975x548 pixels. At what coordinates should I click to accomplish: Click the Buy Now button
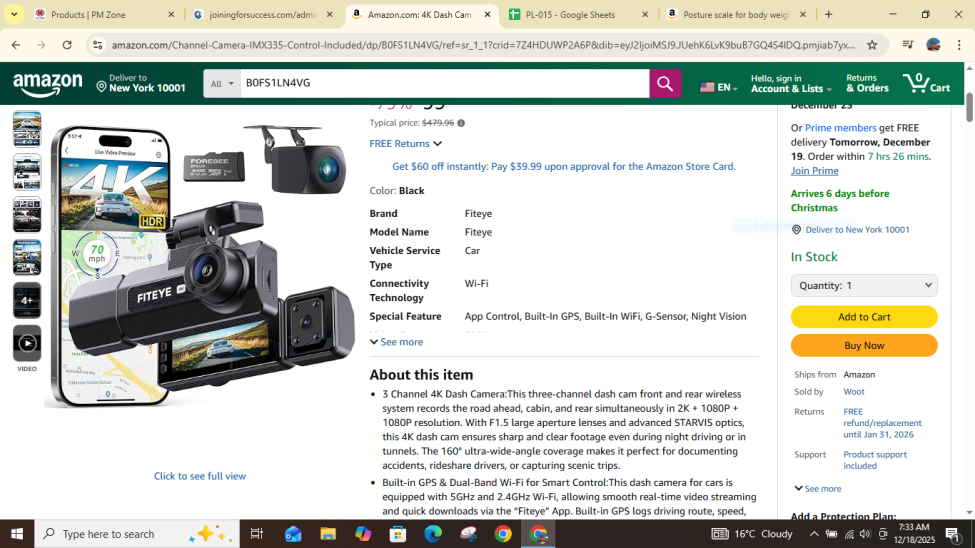coord(864,345)
